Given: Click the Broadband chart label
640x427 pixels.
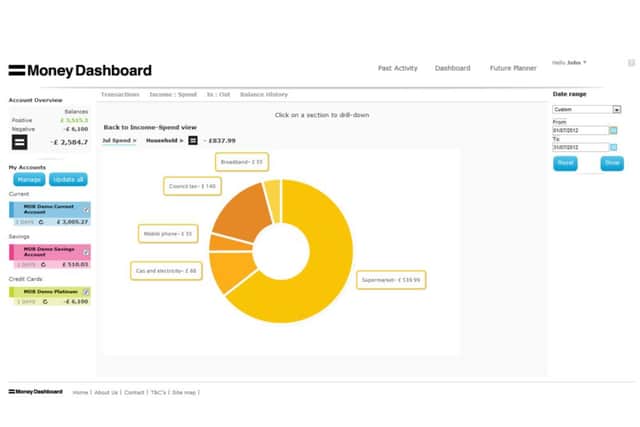Looking at the screenshot, I should point(242,162).
